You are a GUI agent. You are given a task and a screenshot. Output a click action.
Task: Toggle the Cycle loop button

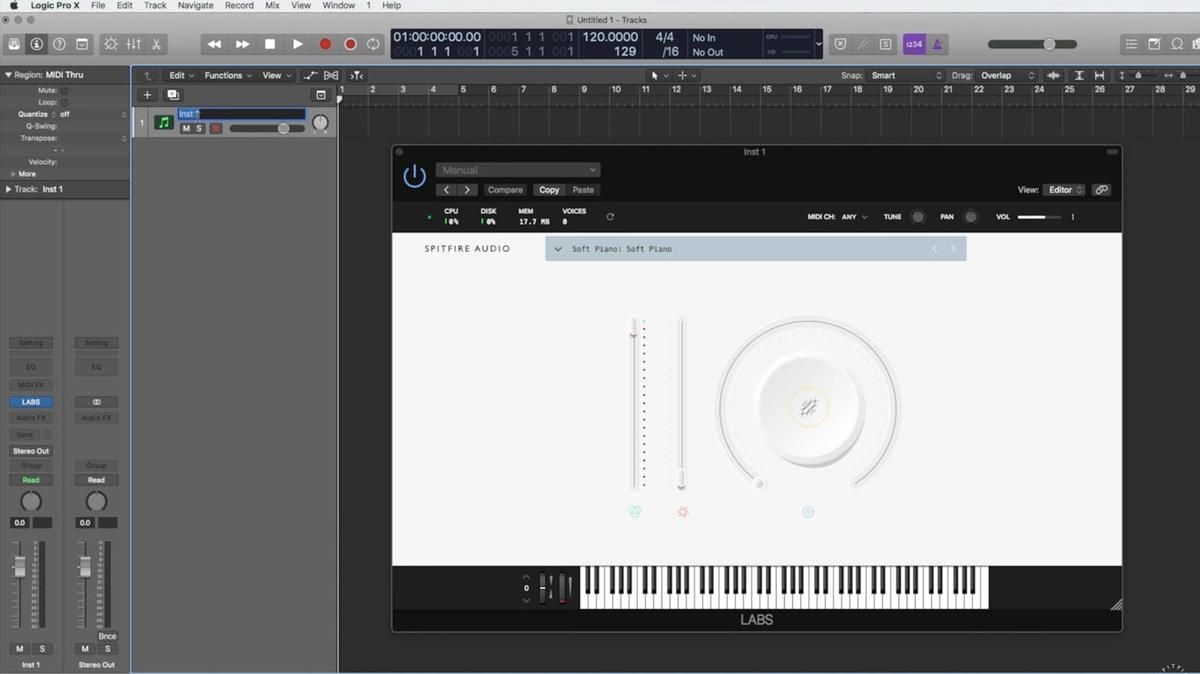(x=373, y=44)
